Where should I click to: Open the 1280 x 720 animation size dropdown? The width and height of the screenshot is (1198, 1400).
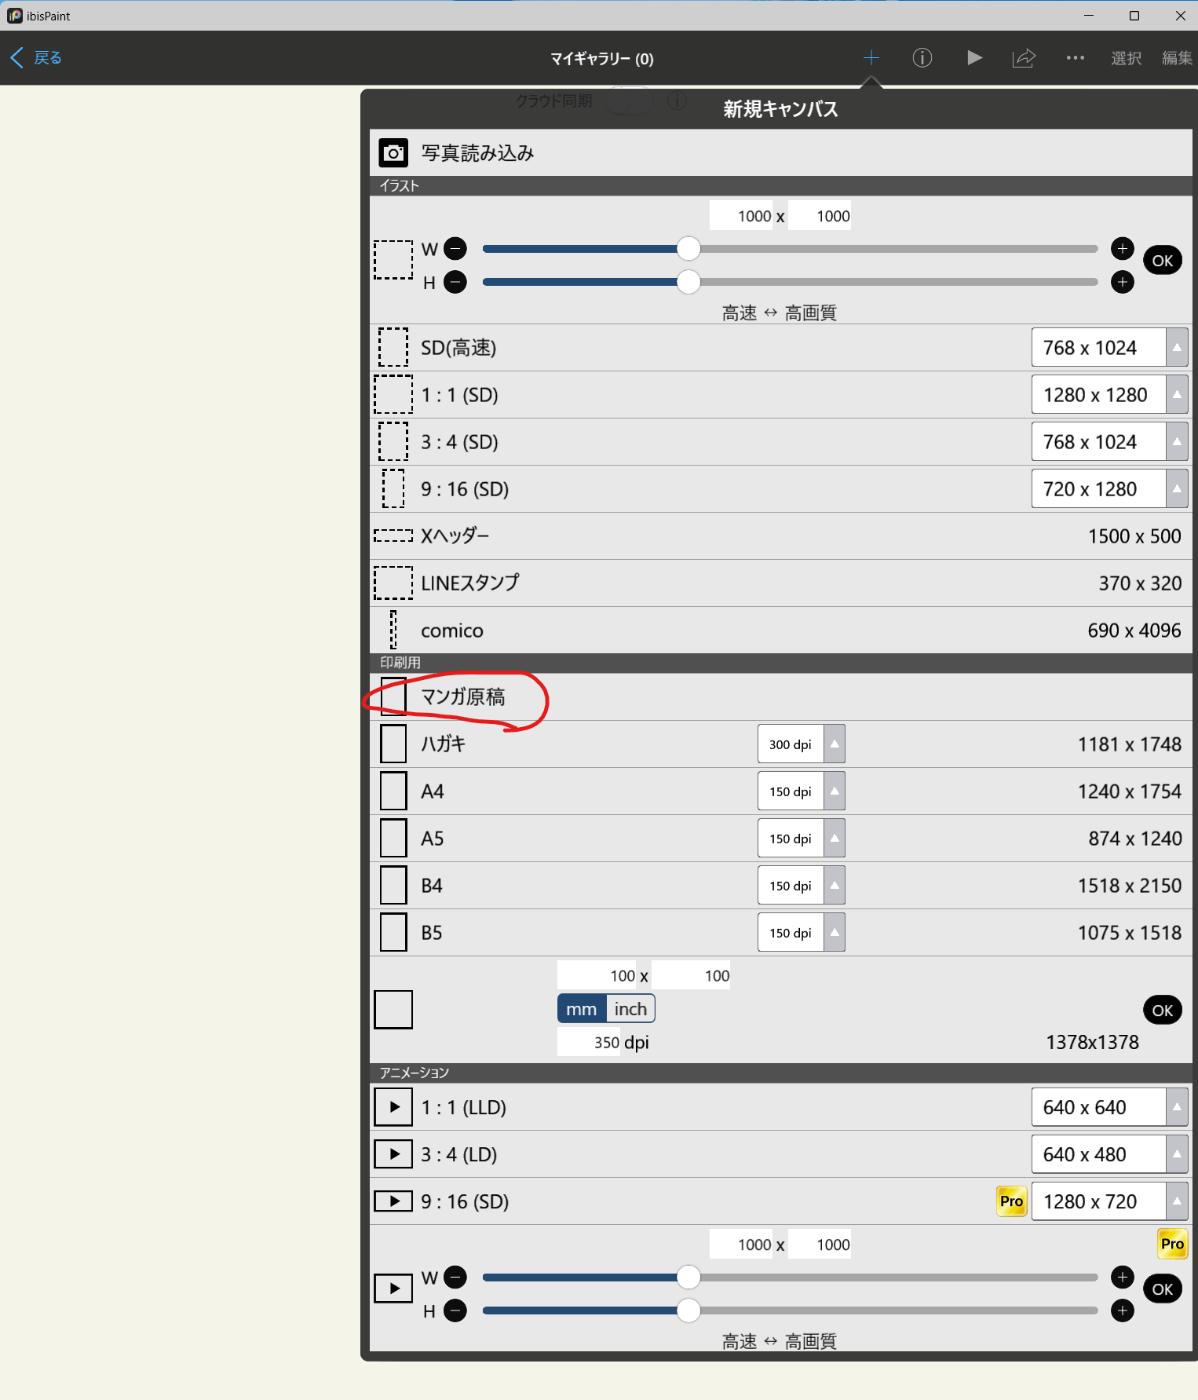point(1109,1201)
